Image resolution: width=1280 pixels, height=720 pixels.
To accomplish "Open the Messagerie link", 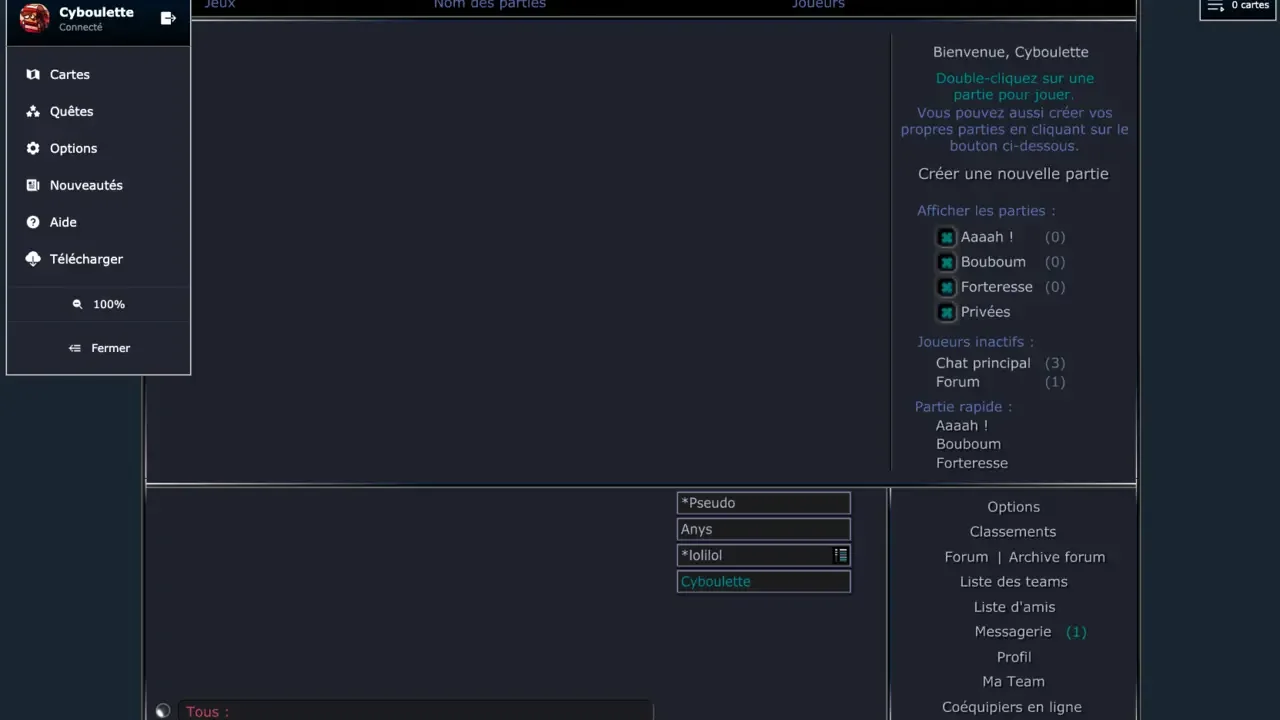I will pyautogui.click(x=1013, y=632).
